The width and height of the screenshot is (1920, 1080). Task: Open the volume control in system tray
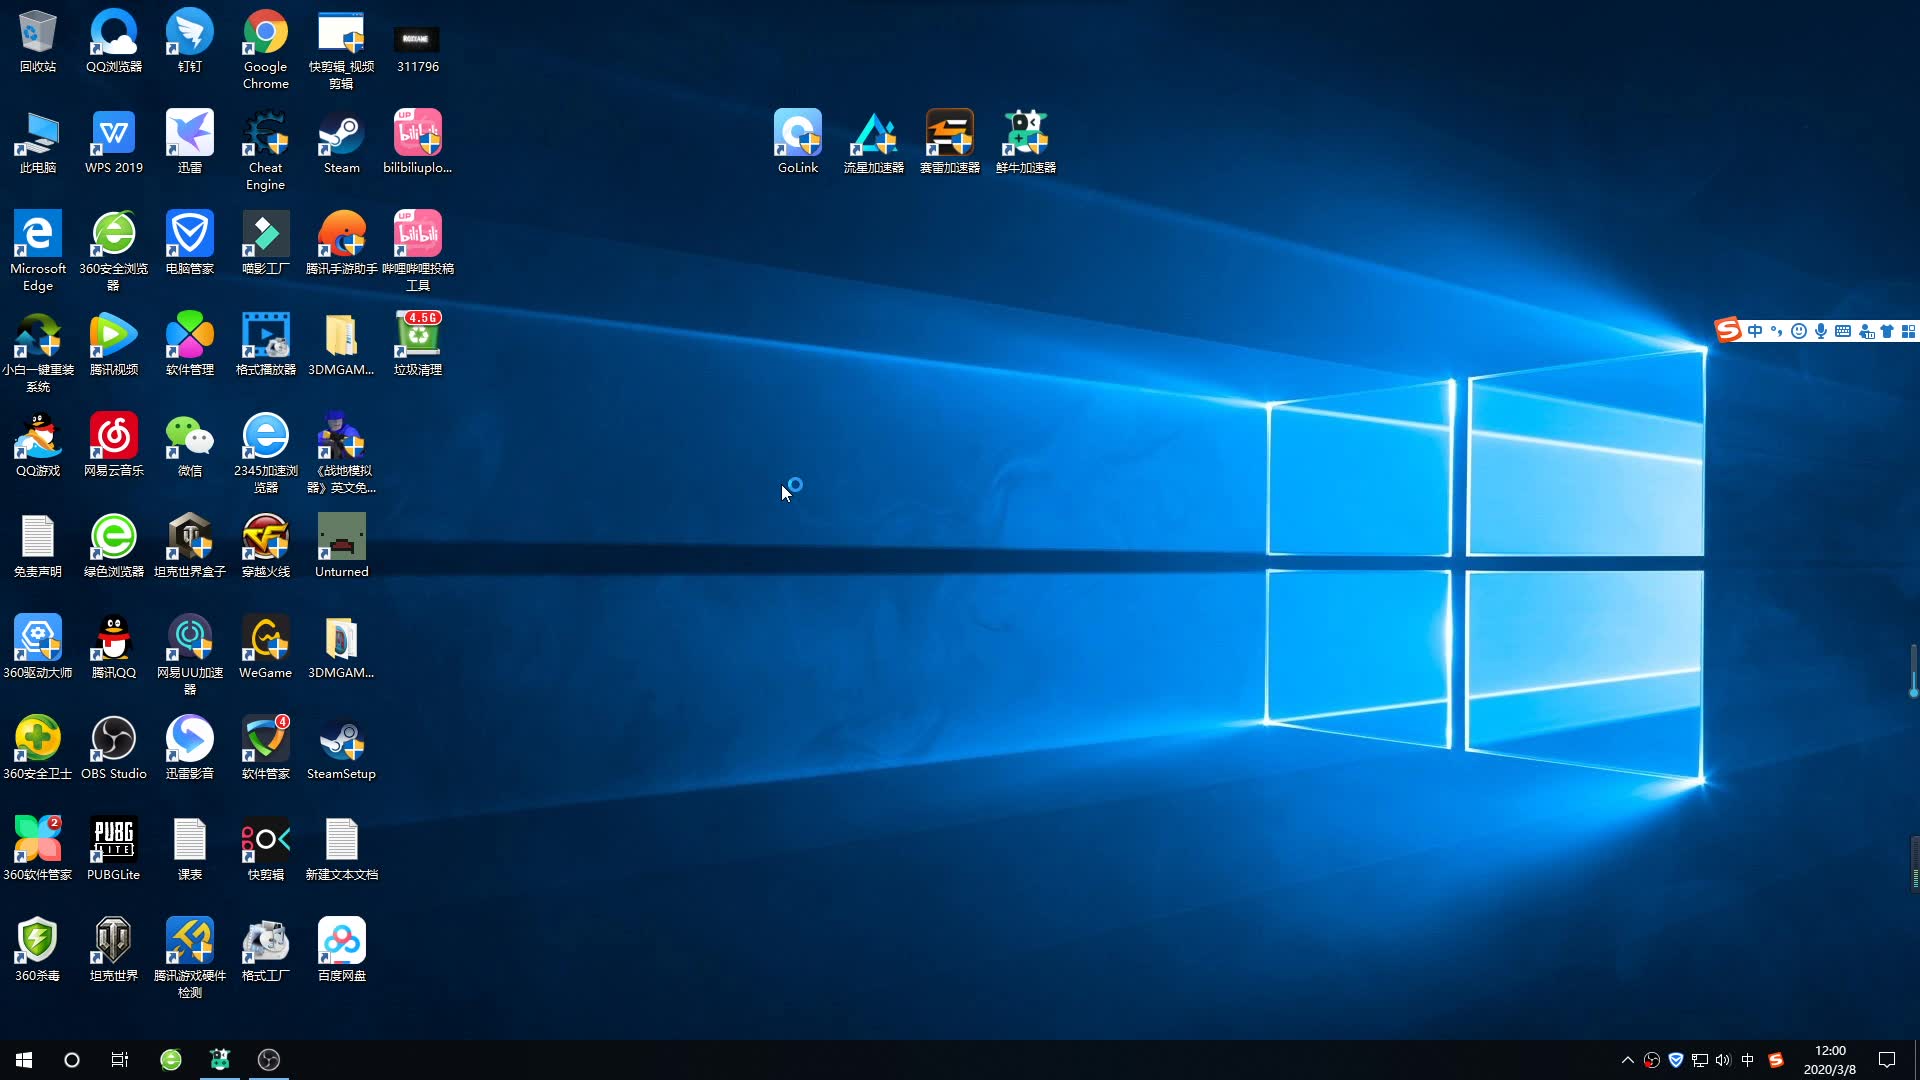click(1723, 1060)
